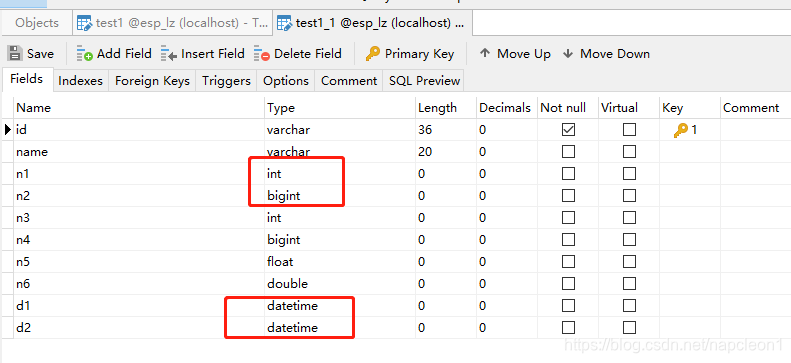Enable Not null for the name field
Viewport: 791px width, 363px height.
tap(568, 152)
